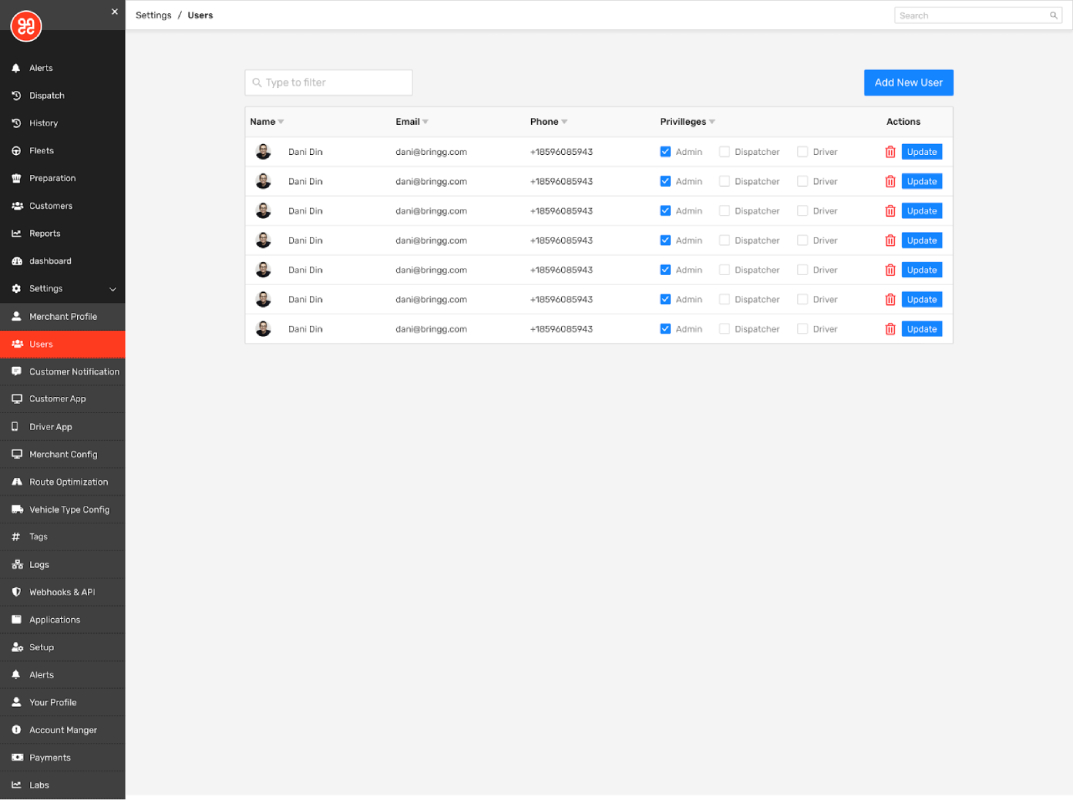Open the Alerts item above Dispatch

(62, 68)
